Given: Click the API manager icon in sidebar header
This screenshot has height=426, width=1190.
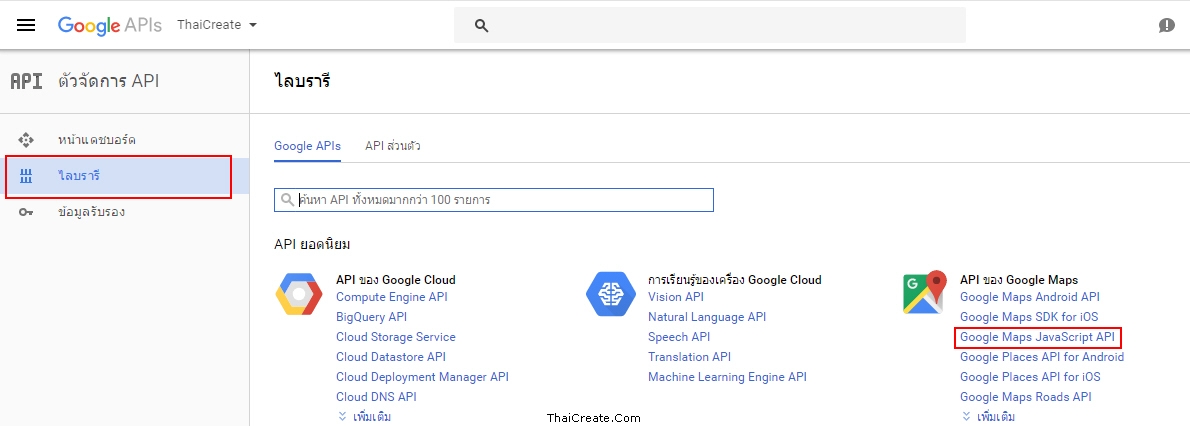Looking at the screenshot, I should pyautogui.click(x=27, y=81).
